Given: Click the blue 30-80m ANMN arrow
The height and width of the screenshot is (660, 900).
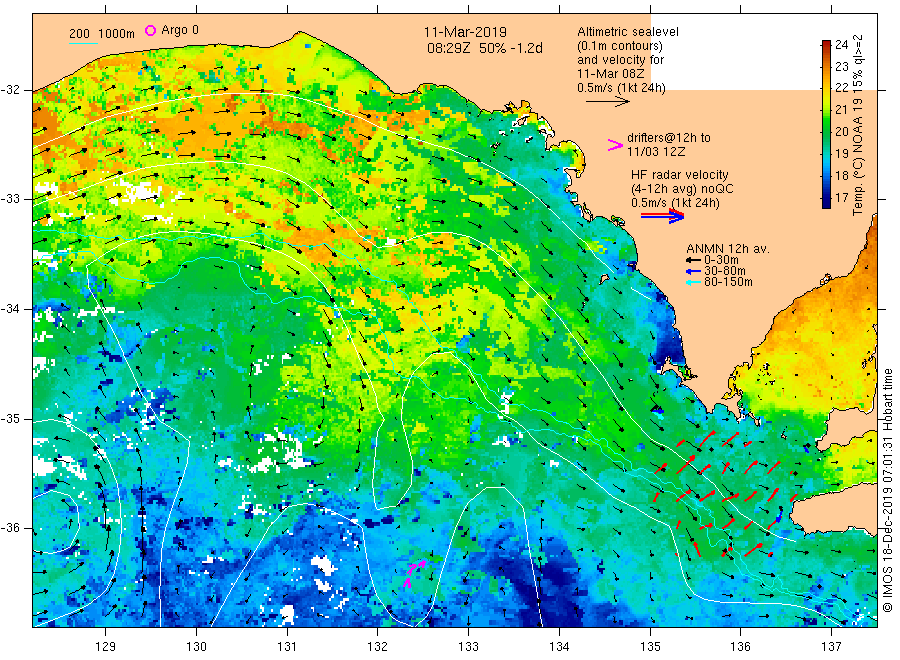Looking at the screenshot, I should pyautogui.click(x=694, y=271).
